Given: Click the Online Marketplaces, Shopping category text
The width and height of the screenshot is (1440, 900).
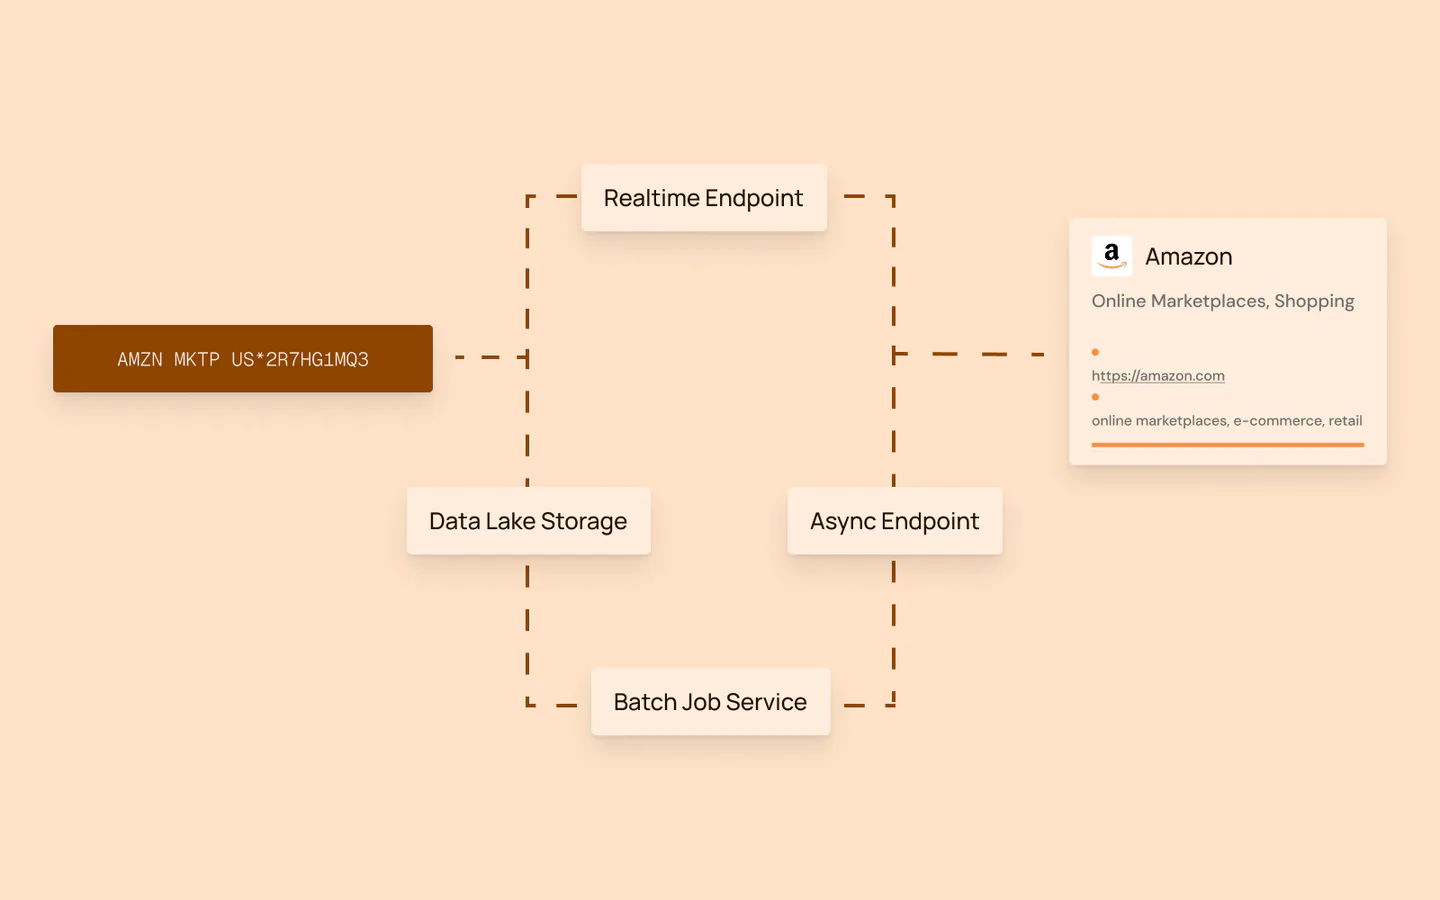Looking at the screenshot, I should (1223, 301).
